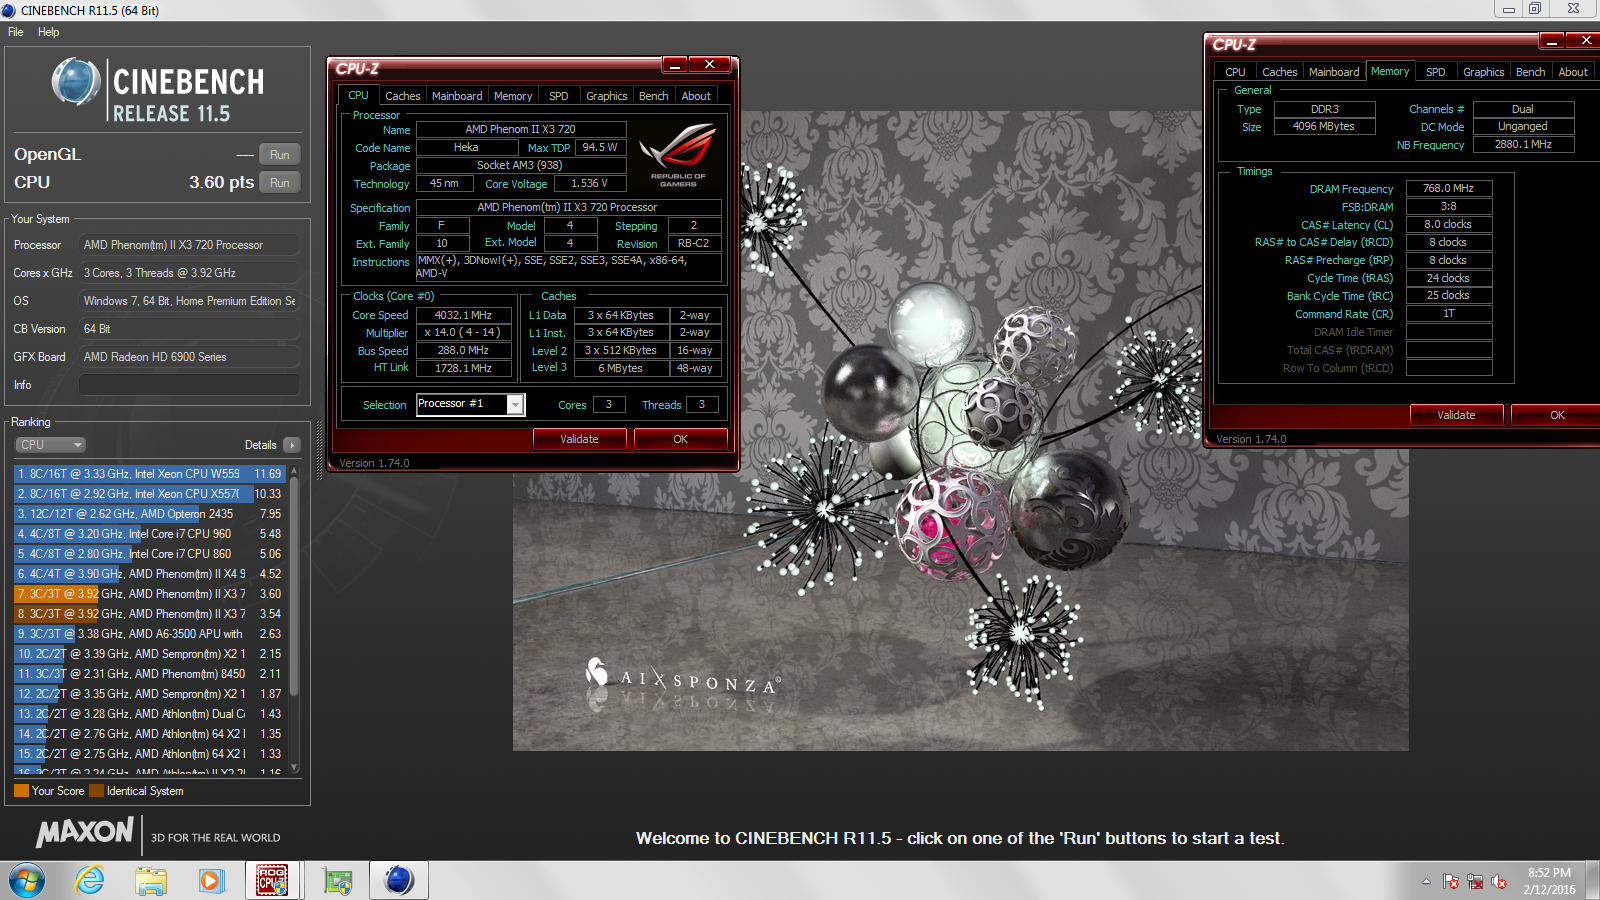Click the taskbar icon beside Cinebench

tap(337, 880)
